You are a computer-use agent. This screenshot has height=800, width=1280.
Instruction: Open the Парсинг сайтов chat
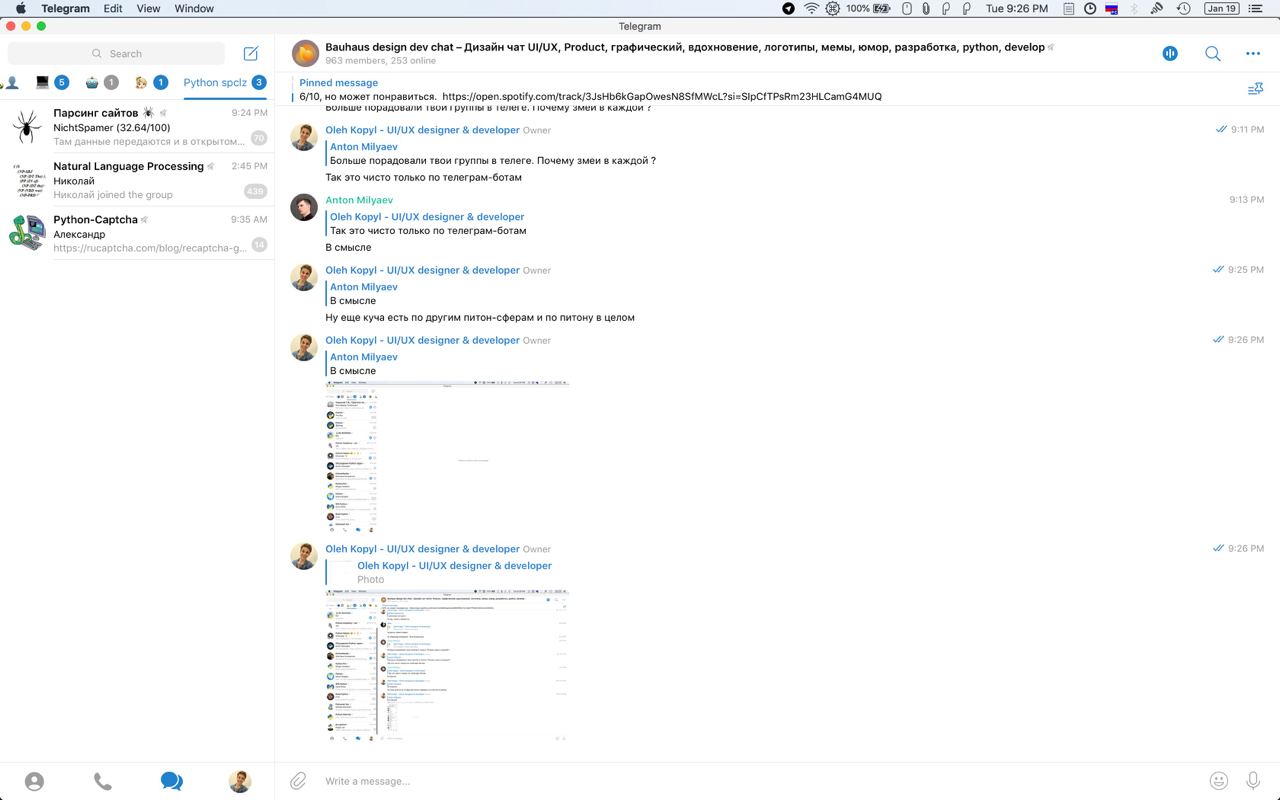(x=137, y=127)
